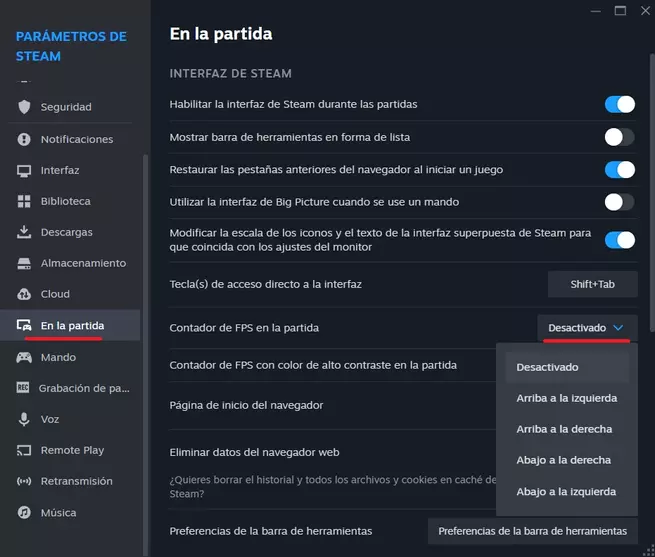Open the Biblioteca settings section
Viewport: 655px width, 557px height.
[70, 201]
